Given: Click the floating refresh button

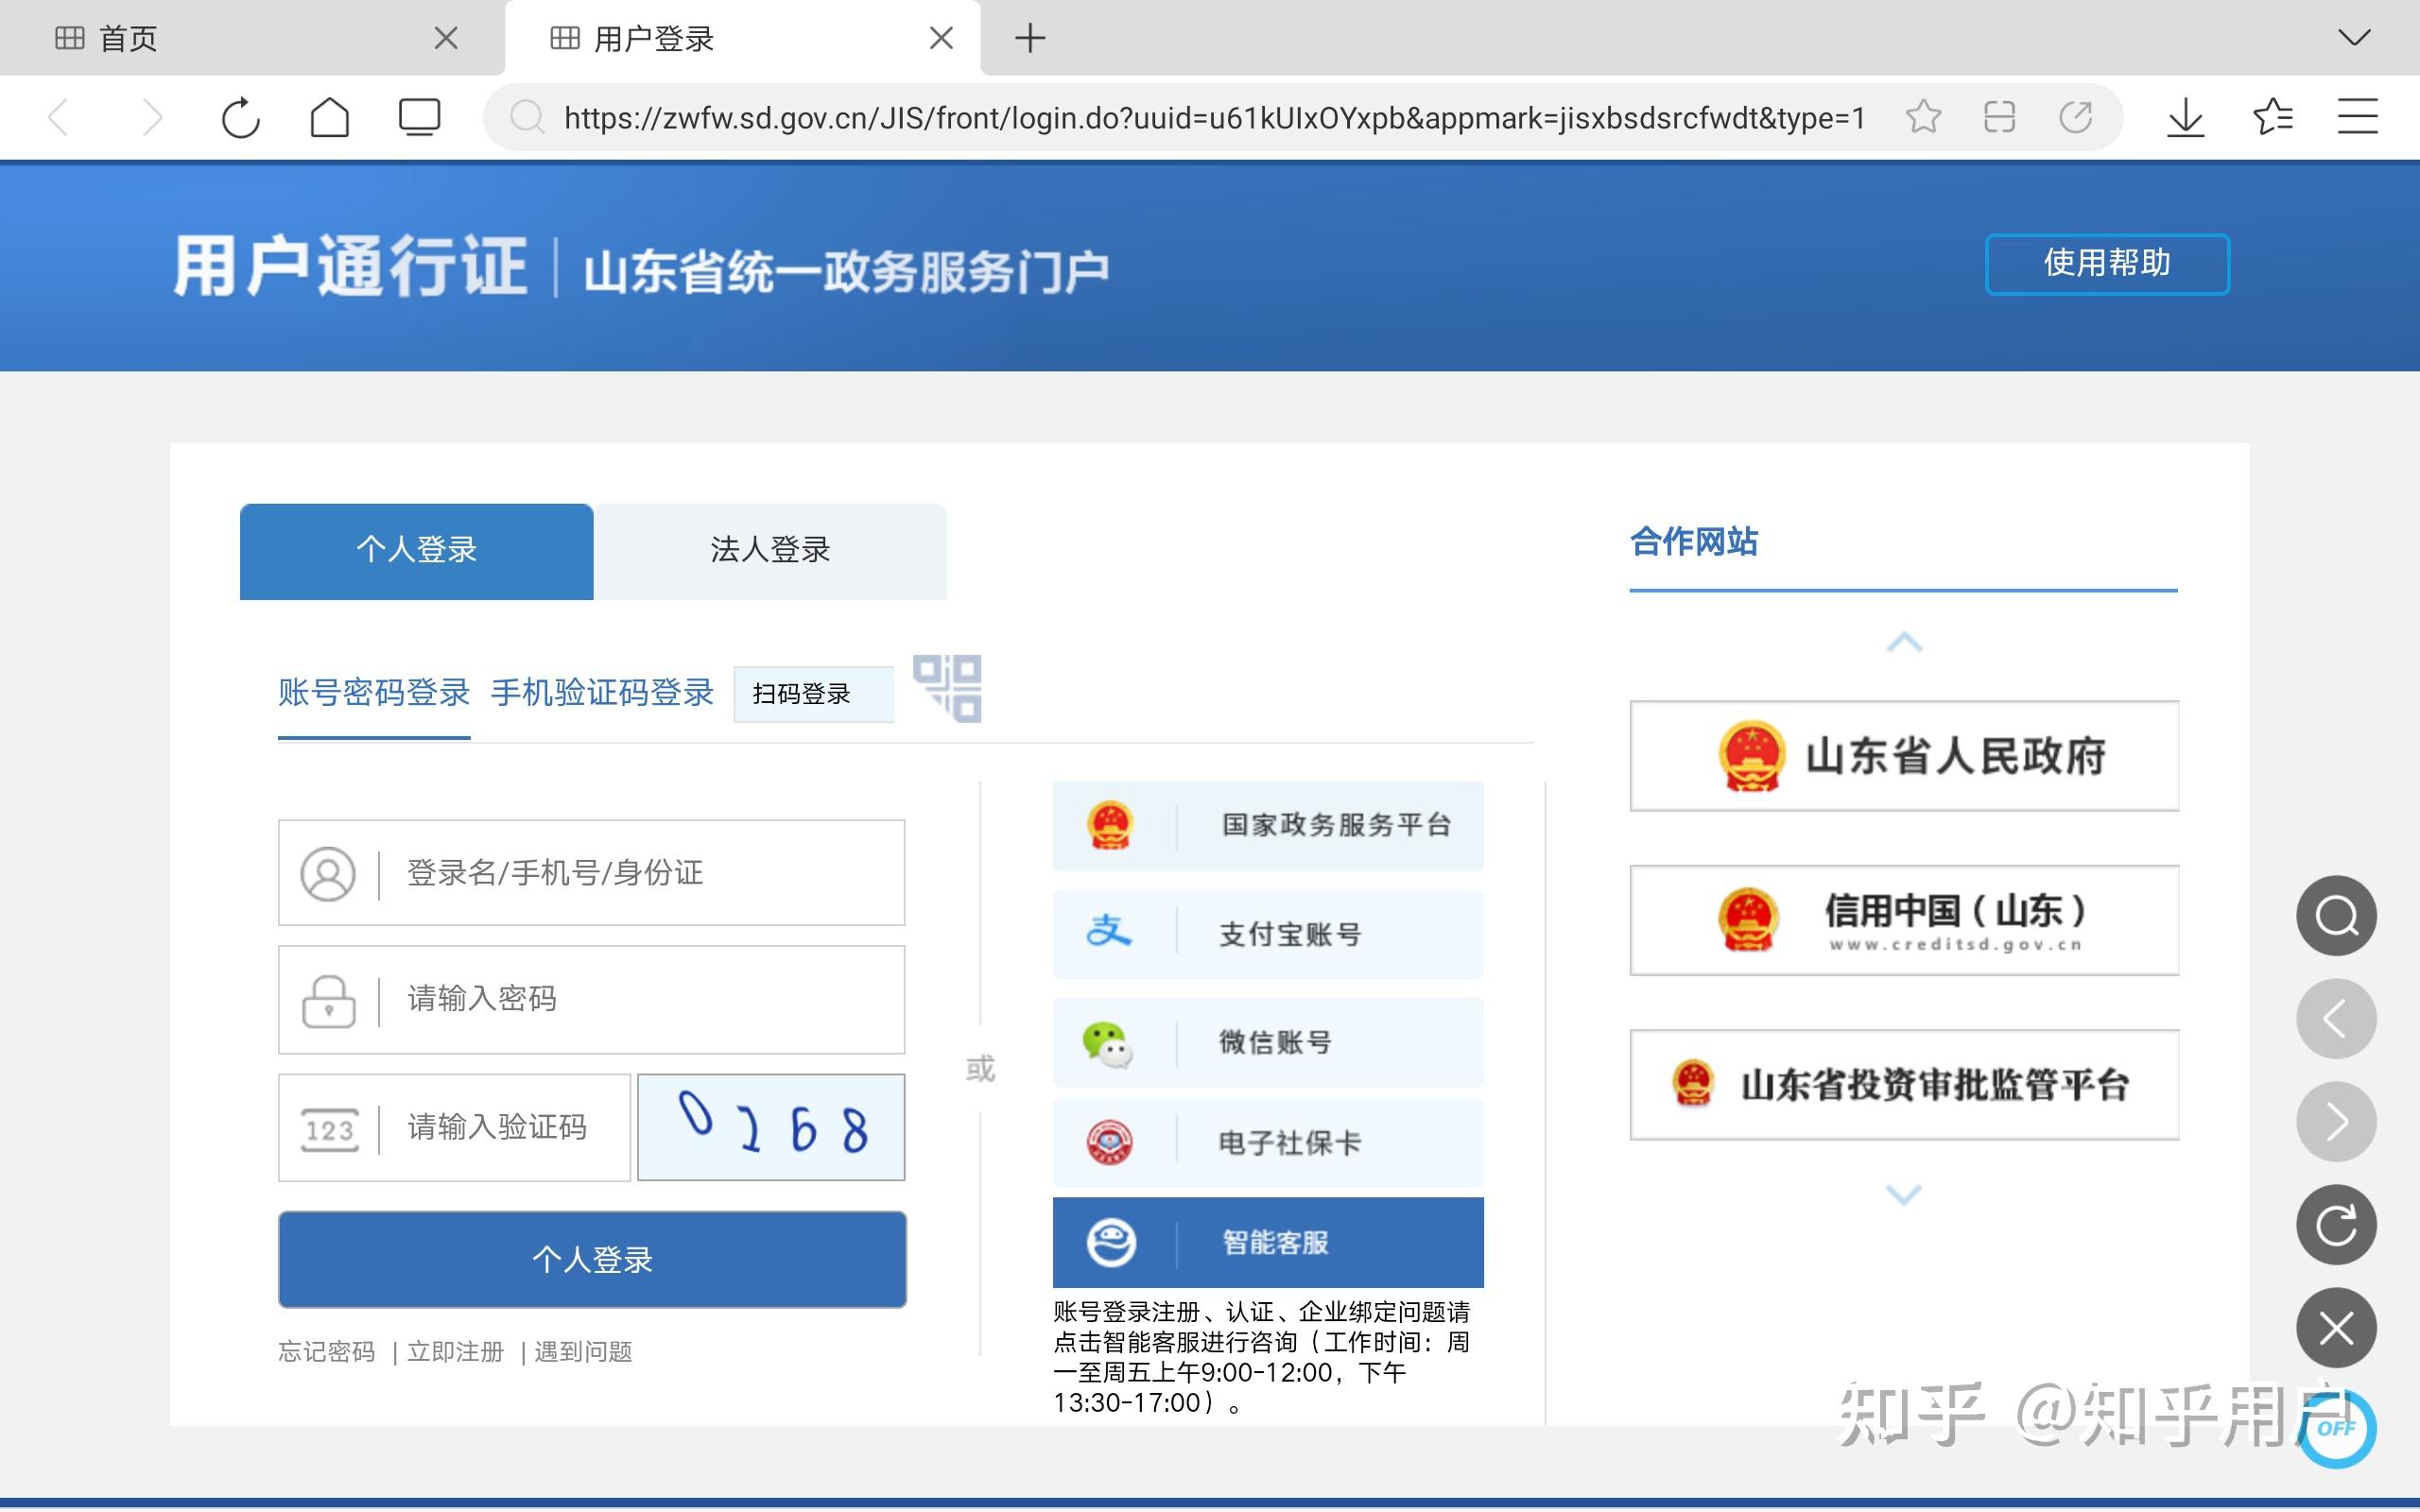Looking at the screenshot, I should (2336, 1225).
